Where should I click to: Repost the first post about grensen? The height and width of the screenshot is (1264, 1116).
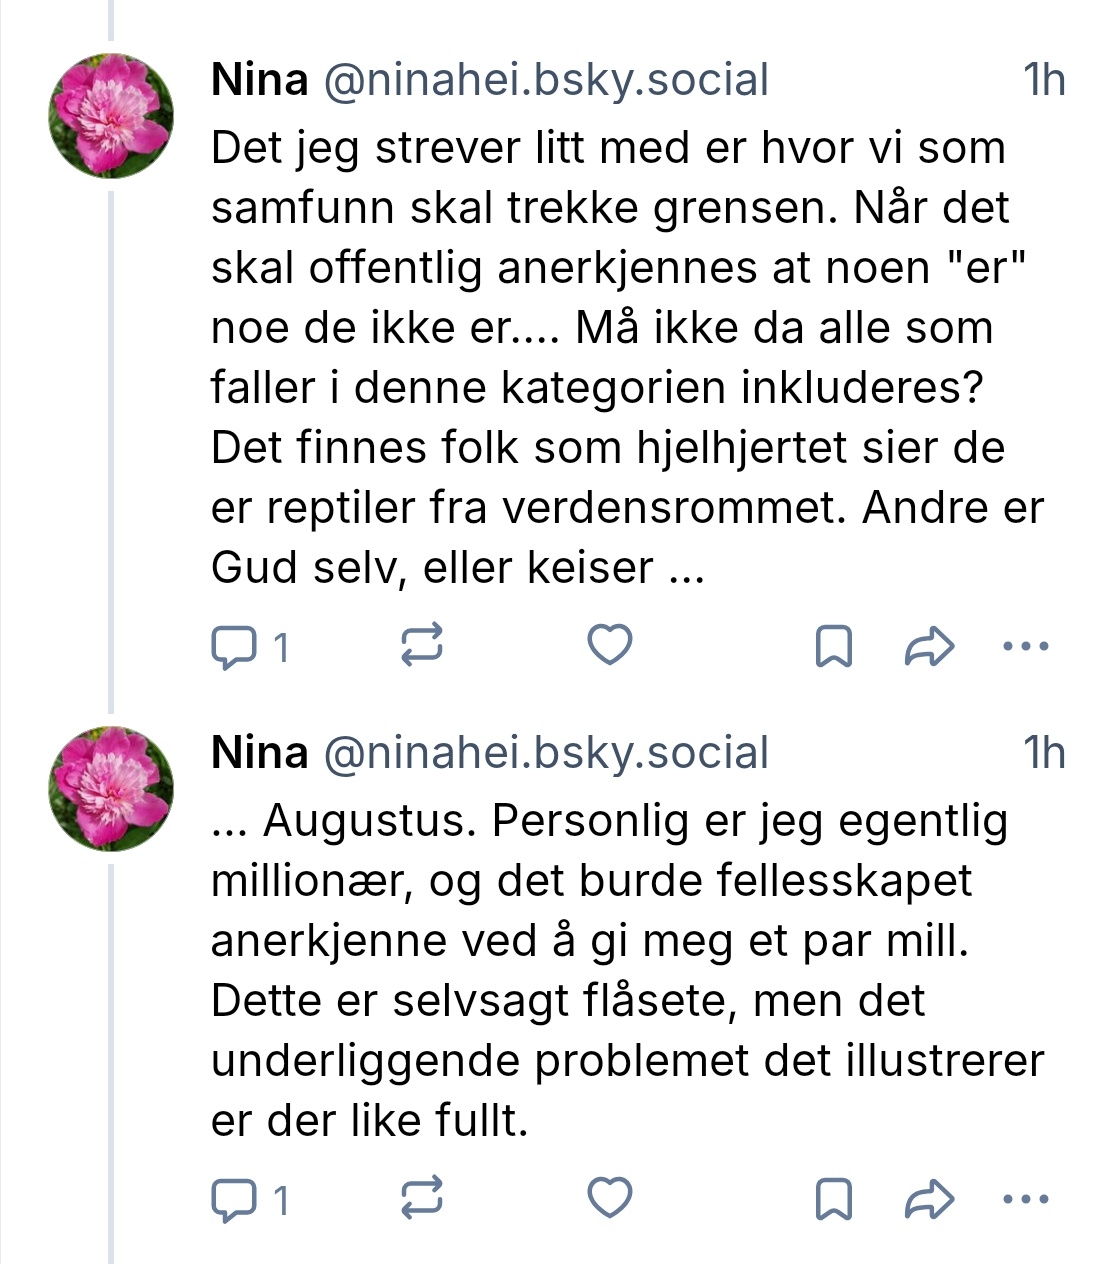tap(421, 646)
